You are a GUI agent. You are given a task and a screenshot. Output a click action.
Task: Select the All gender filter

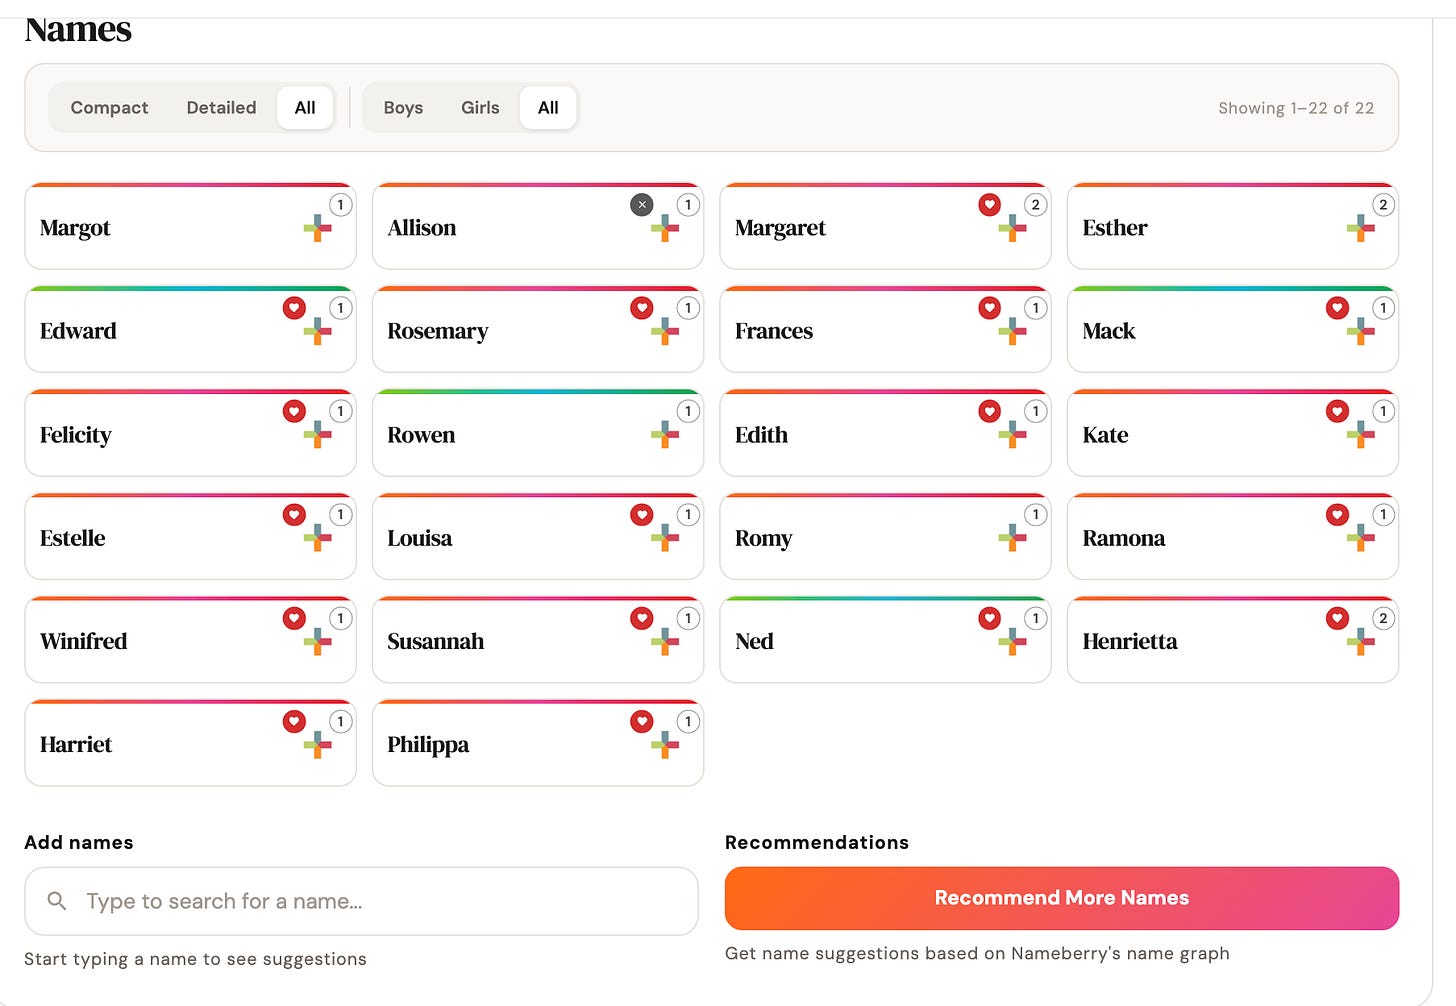[x=548, y=108]
